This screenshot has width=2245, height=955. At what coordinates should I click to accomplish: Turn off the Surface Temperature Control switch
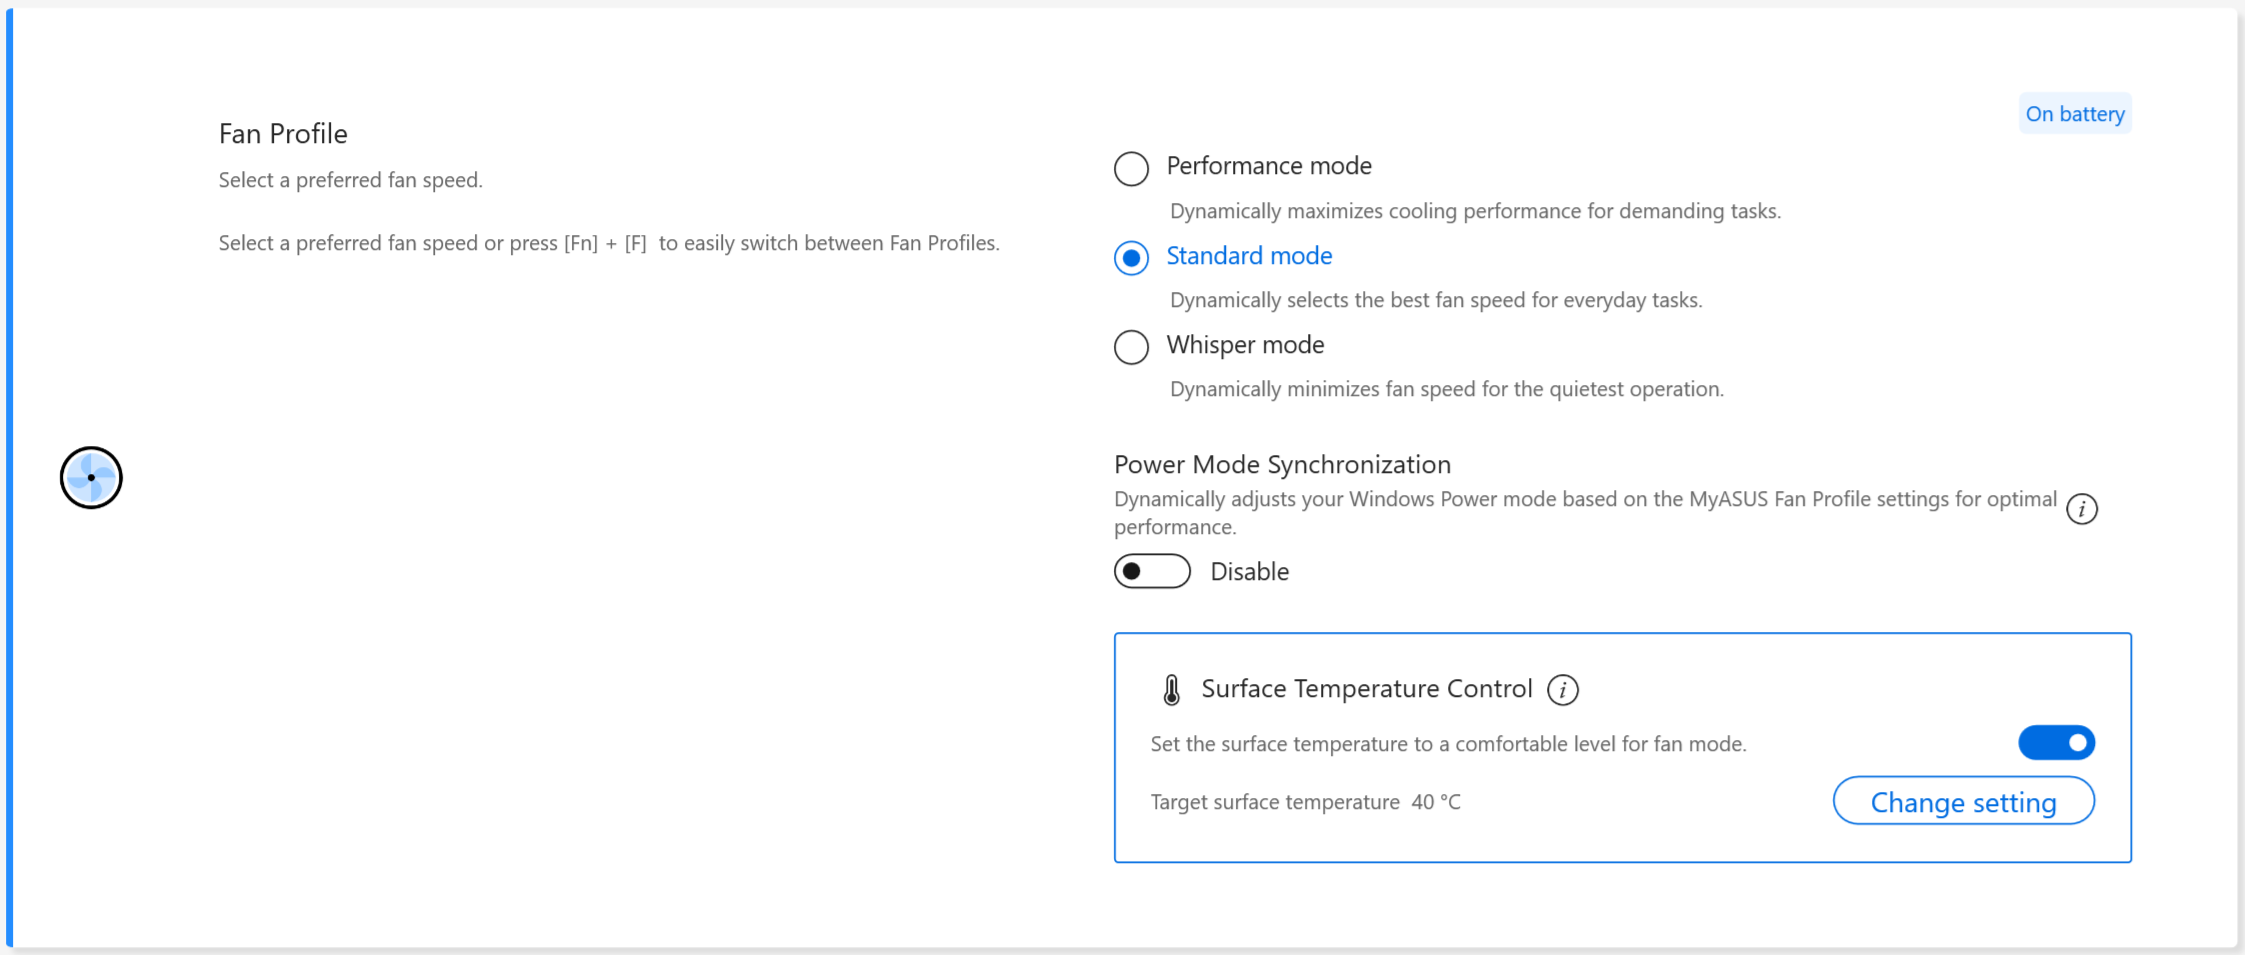(x=2056, y=743)
